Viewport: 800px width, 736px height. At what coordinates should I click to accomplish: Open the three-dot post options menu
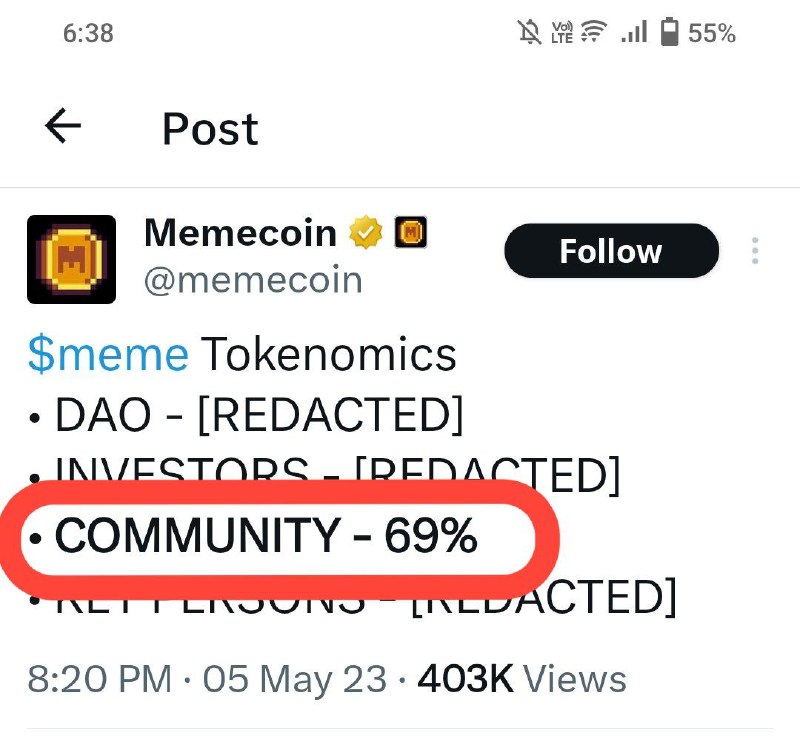coord(756,251)
